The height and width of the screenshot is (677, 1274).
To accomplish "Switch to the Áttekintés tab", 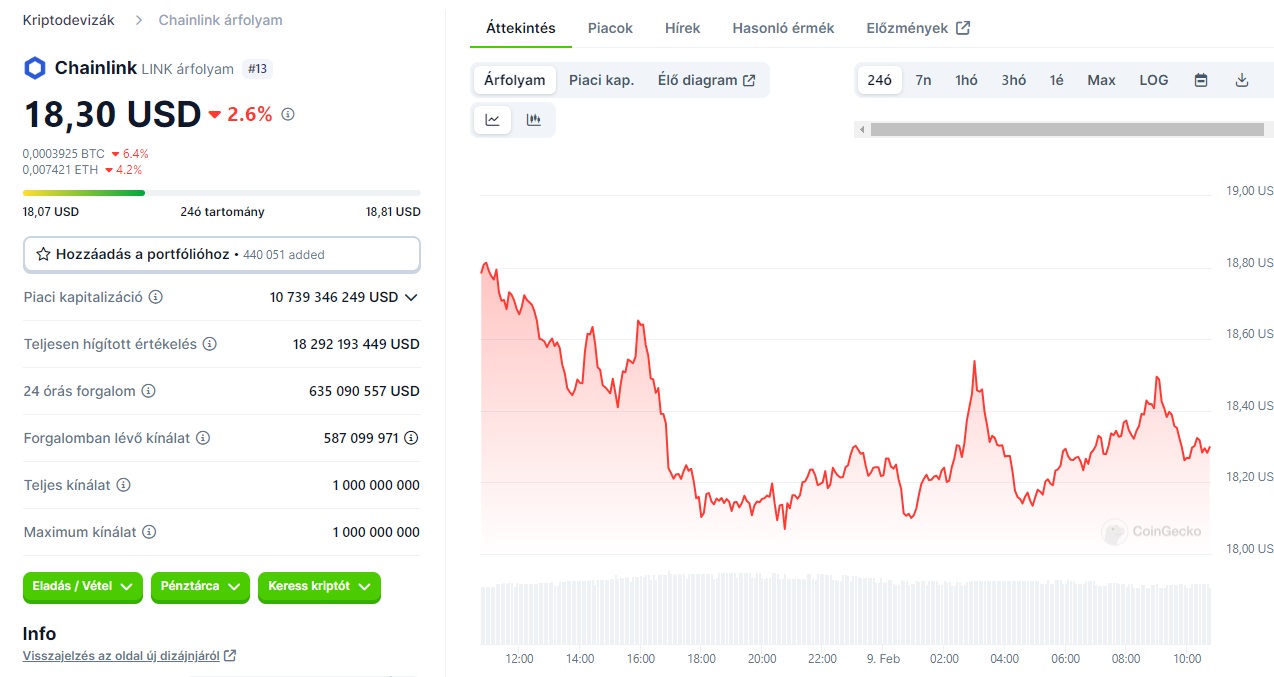I will pos(521,28).
